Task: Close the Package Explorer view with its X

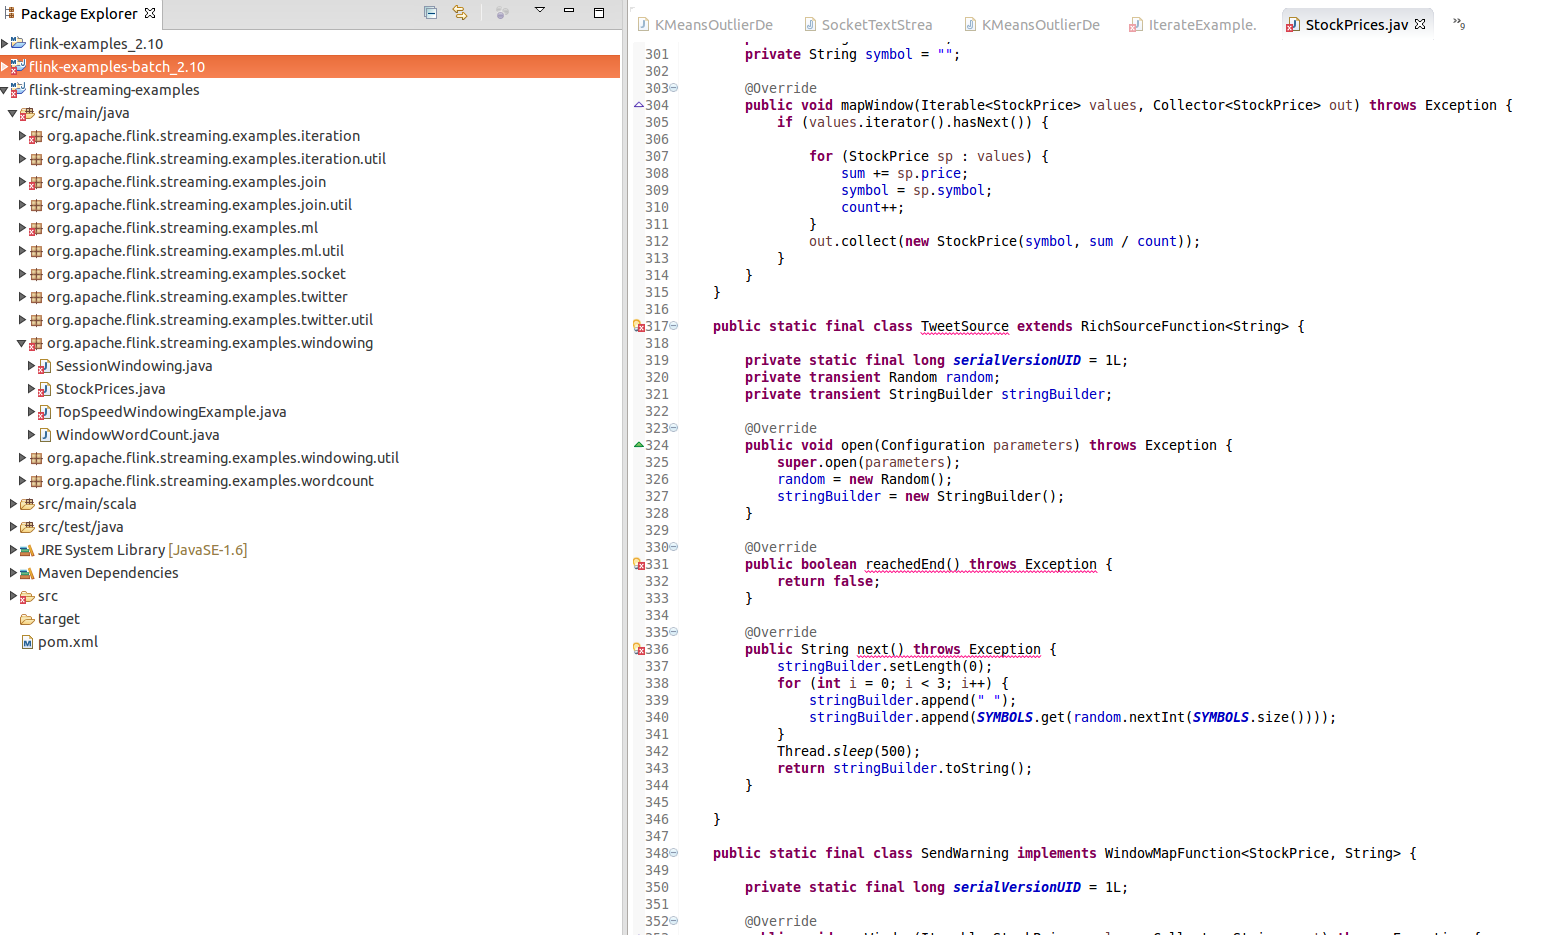Action: pos(150,13)
